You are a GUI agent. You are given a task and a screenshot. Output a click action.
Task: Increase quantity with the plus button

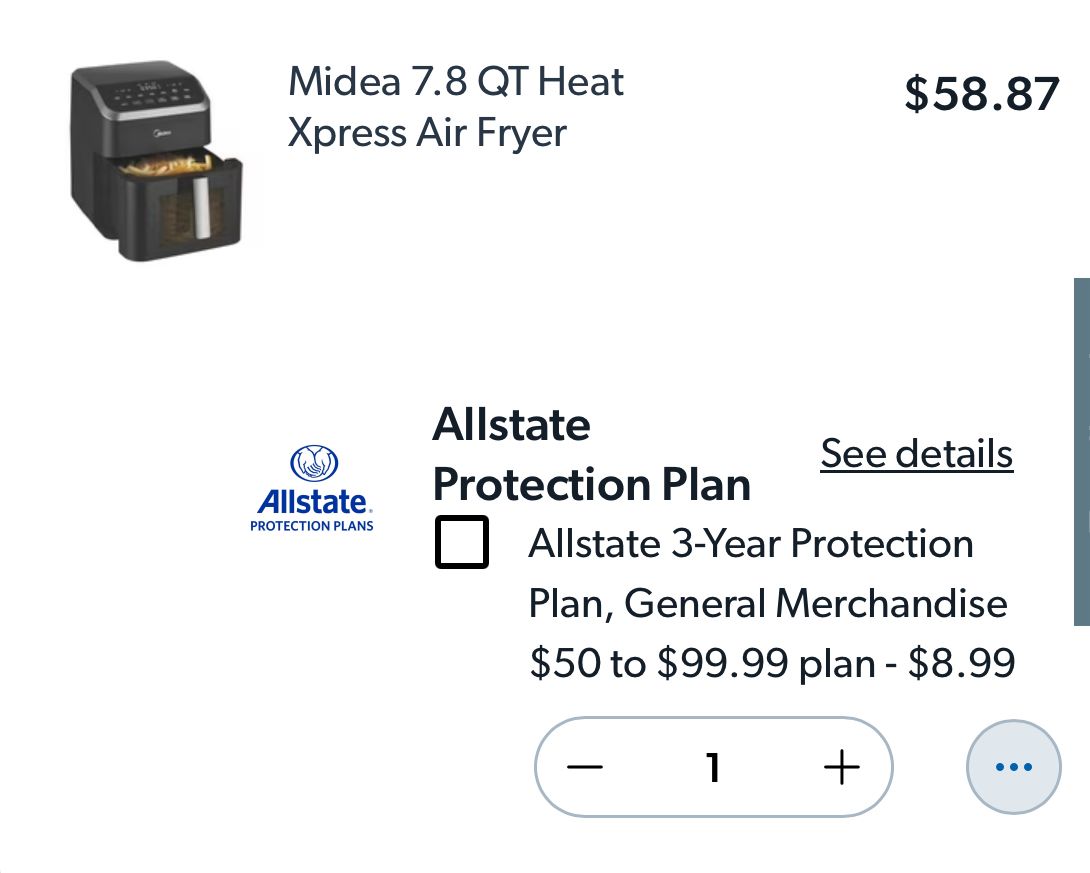coord(842,767)
